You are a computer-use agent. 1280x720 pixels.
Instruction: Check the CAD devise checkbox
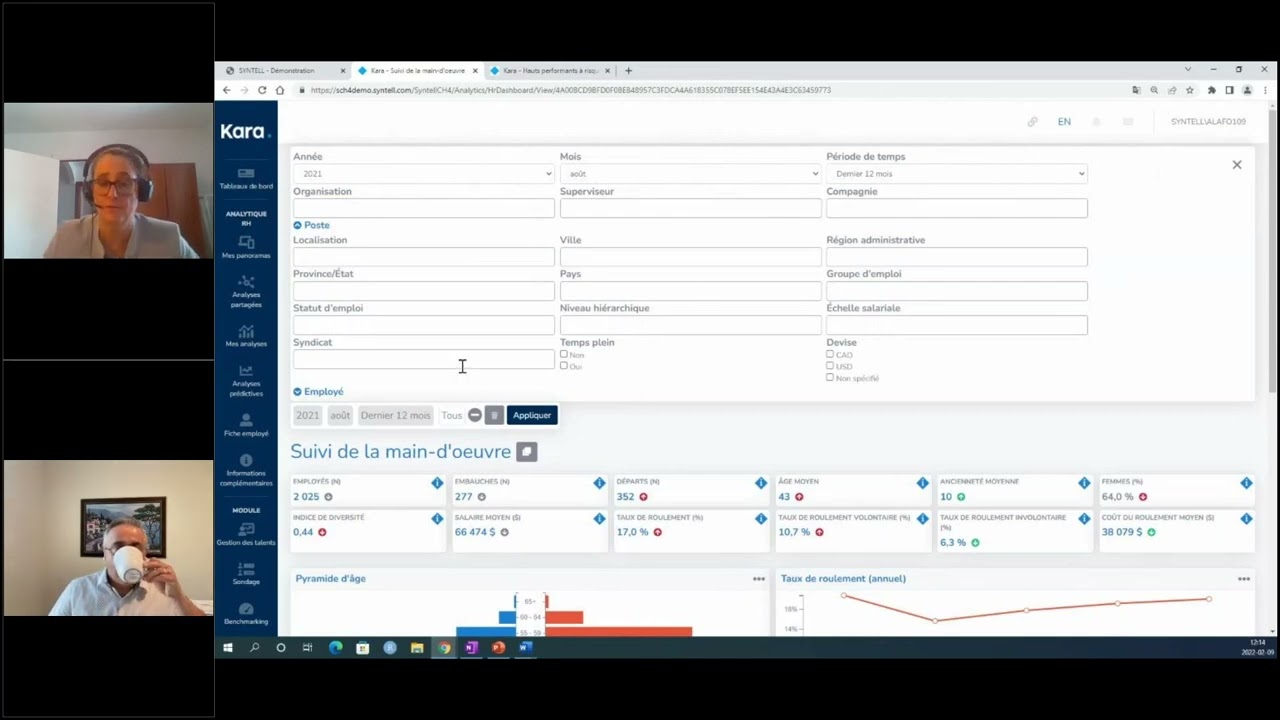pyautogui.click(x=830, y=354)
